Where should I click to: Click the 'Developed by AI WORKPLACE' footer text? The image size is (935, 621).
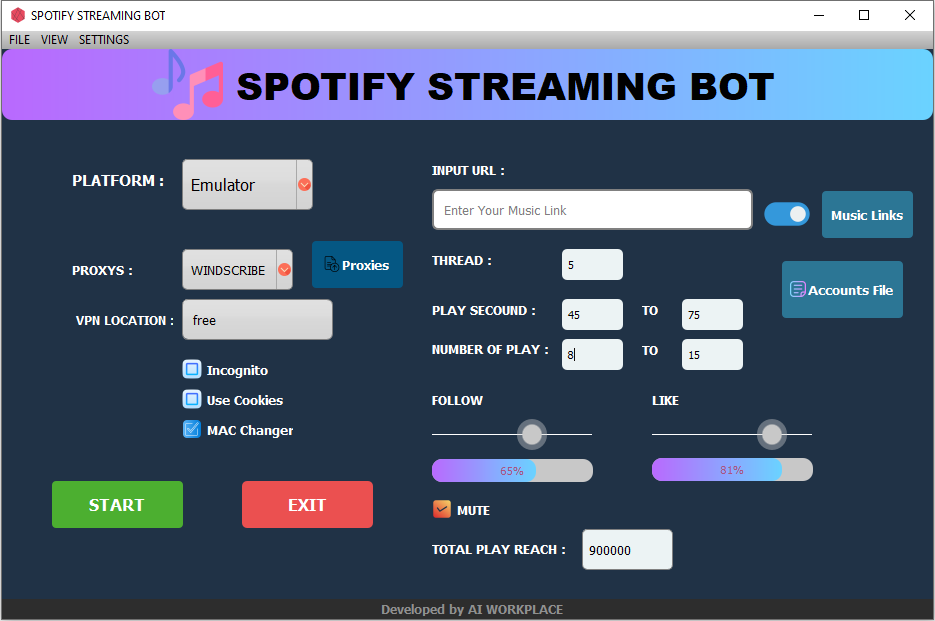472,609
